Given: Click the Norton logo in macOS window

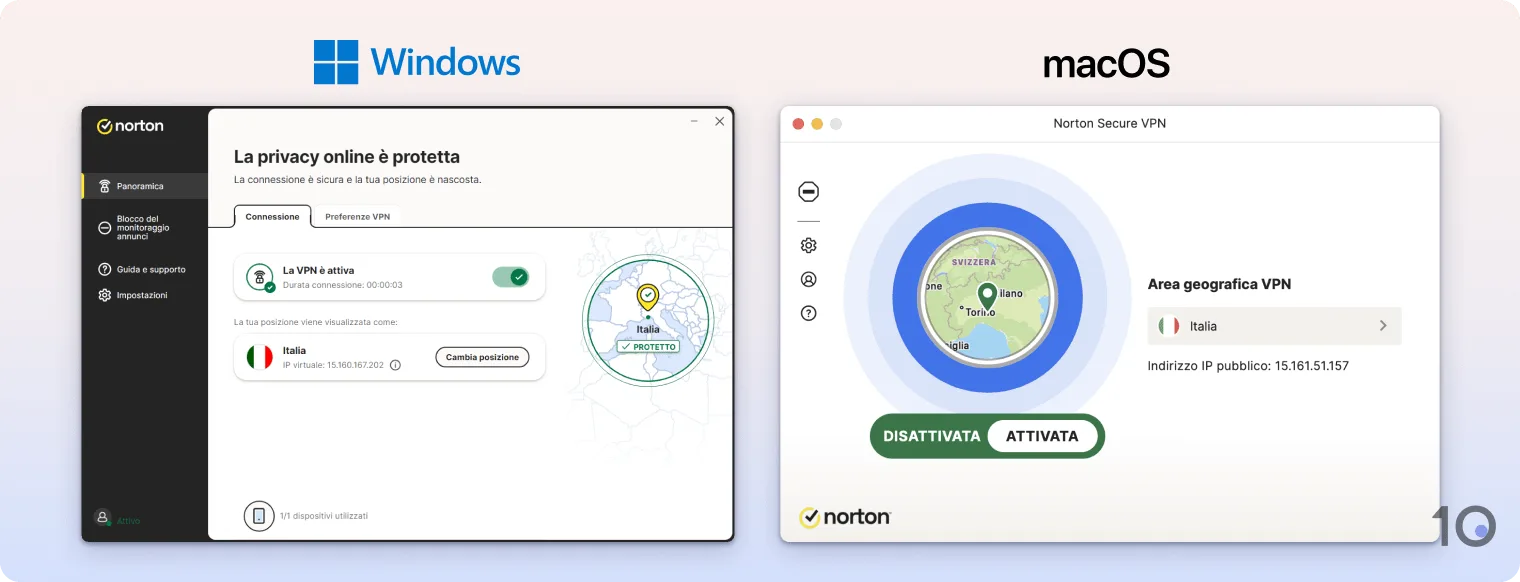Looking at the screenshot, I should coord(845,517).
